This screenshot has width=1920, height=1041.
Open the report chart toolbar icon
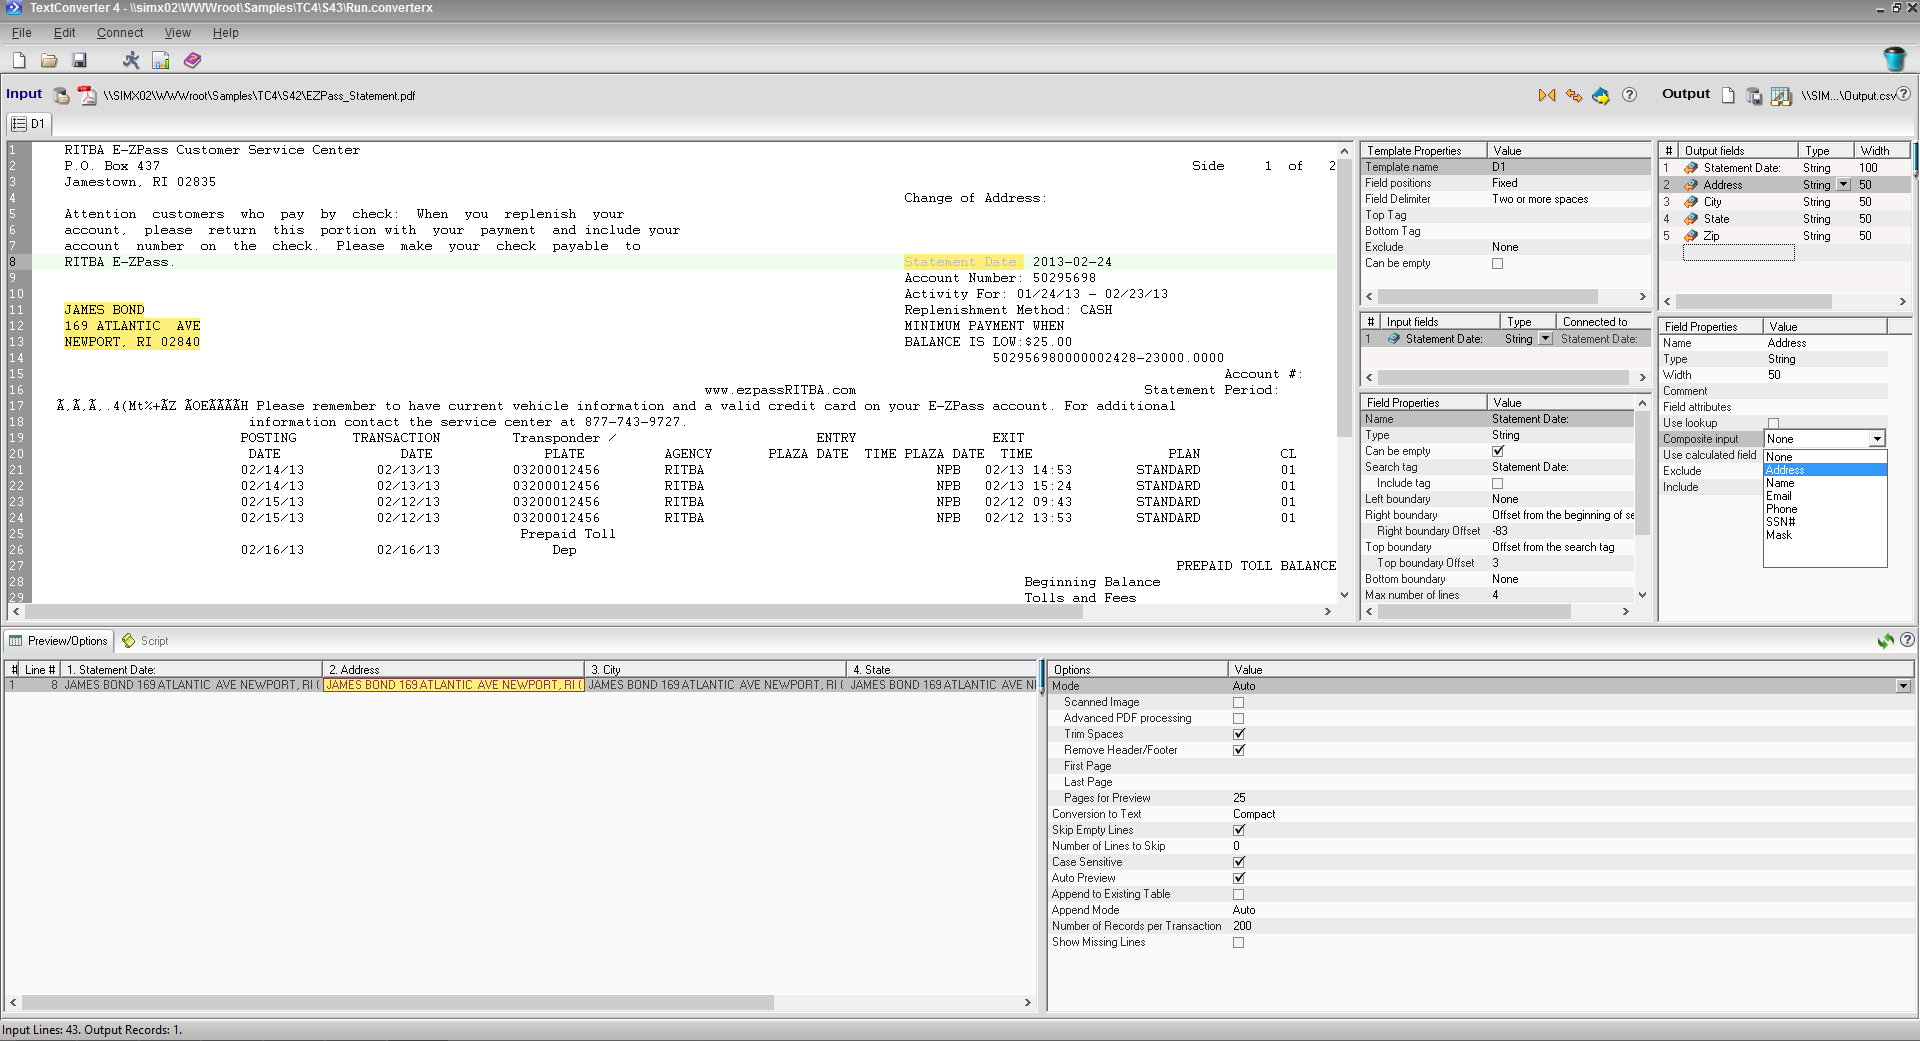pos(161,61)
